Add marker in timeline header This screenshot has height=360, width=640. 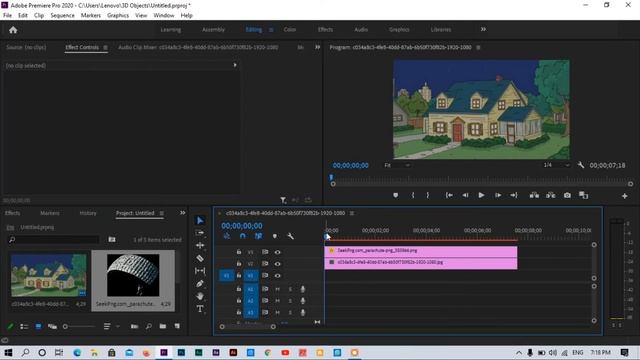tap(275, 236)
